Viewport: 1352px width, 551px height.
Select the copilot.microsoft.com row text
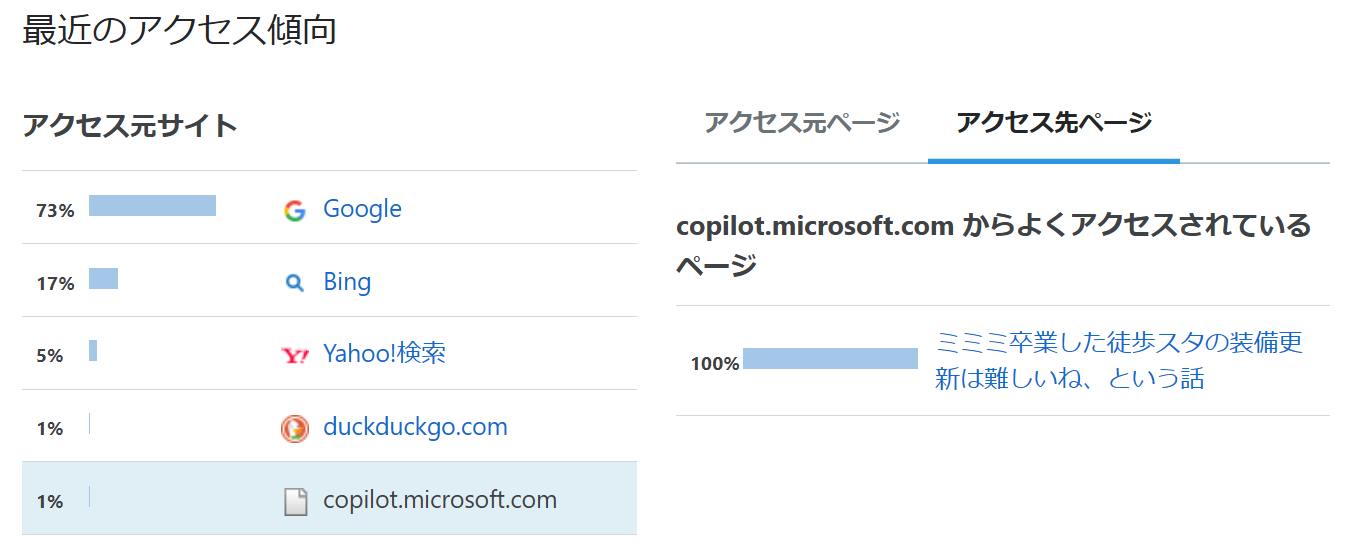tap(440, 500)
